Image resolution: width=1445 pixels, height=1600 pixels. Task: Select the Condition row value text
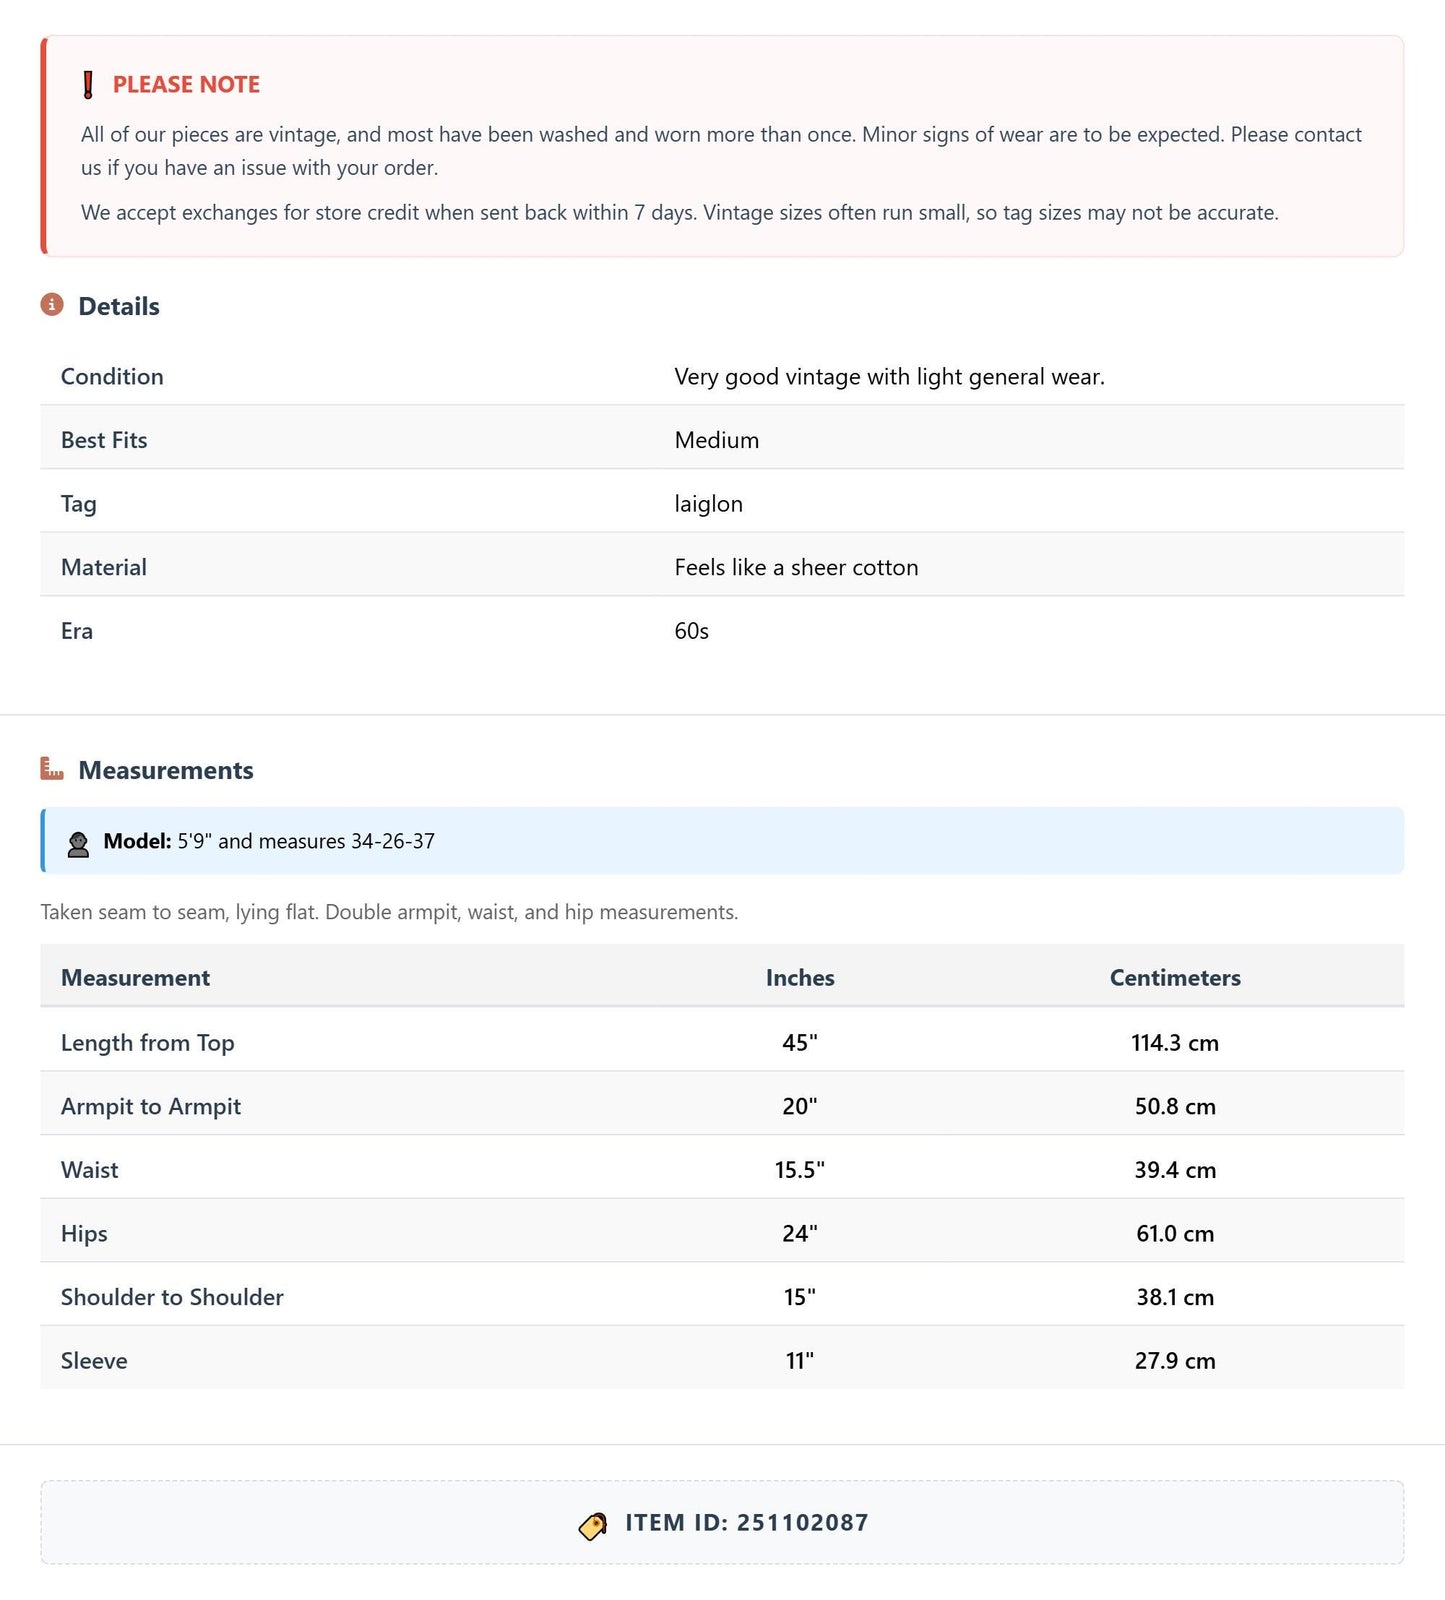coord(889,377)
